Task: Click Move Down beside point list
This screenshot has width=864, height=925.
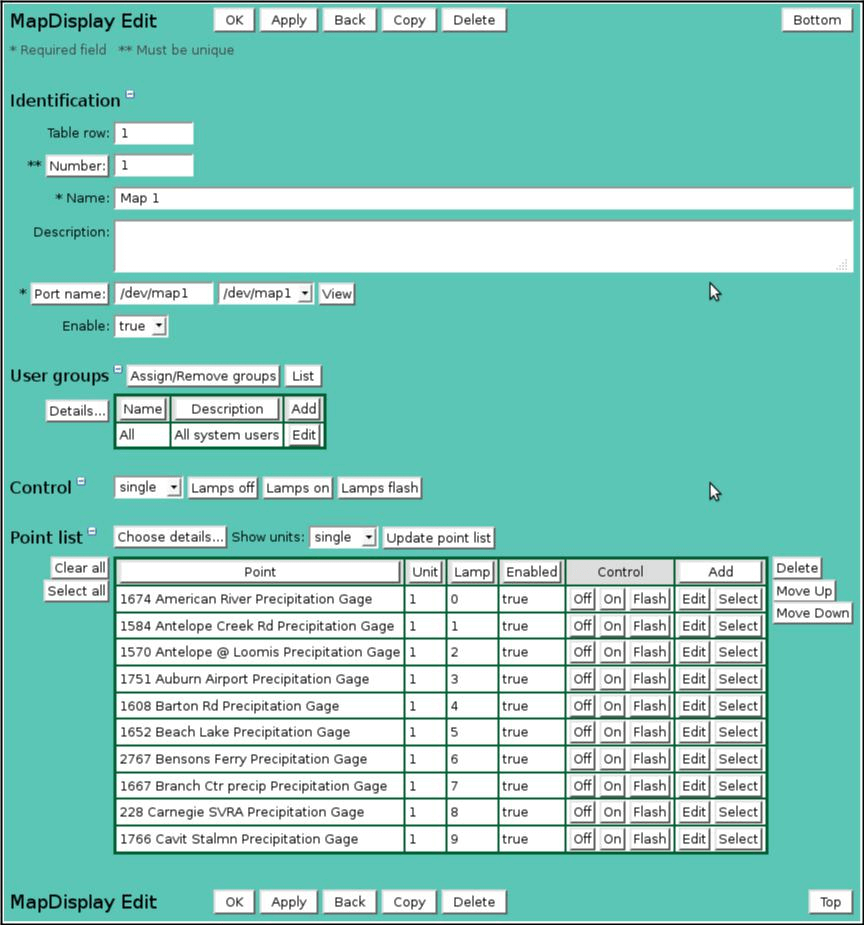Action: [x=812, y=613]
